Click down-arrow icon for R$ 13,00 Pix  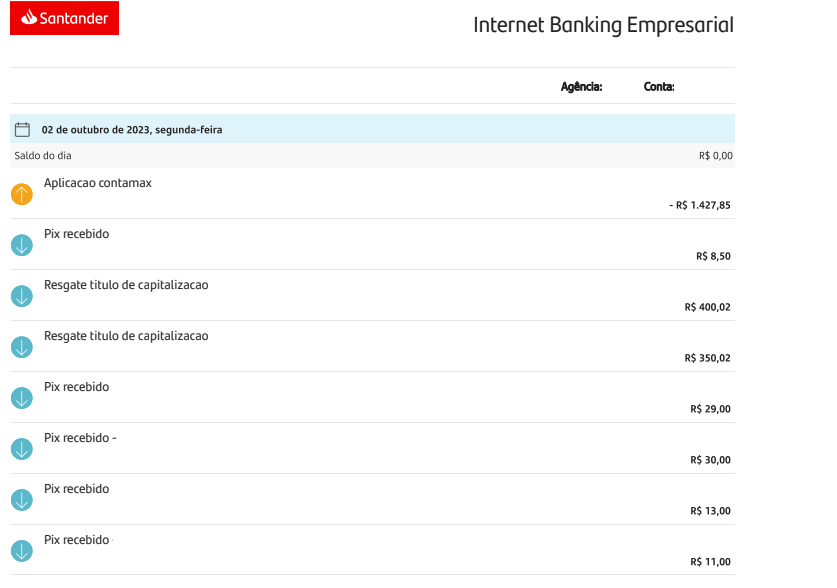pyautogui.click(x=22, y=500)
